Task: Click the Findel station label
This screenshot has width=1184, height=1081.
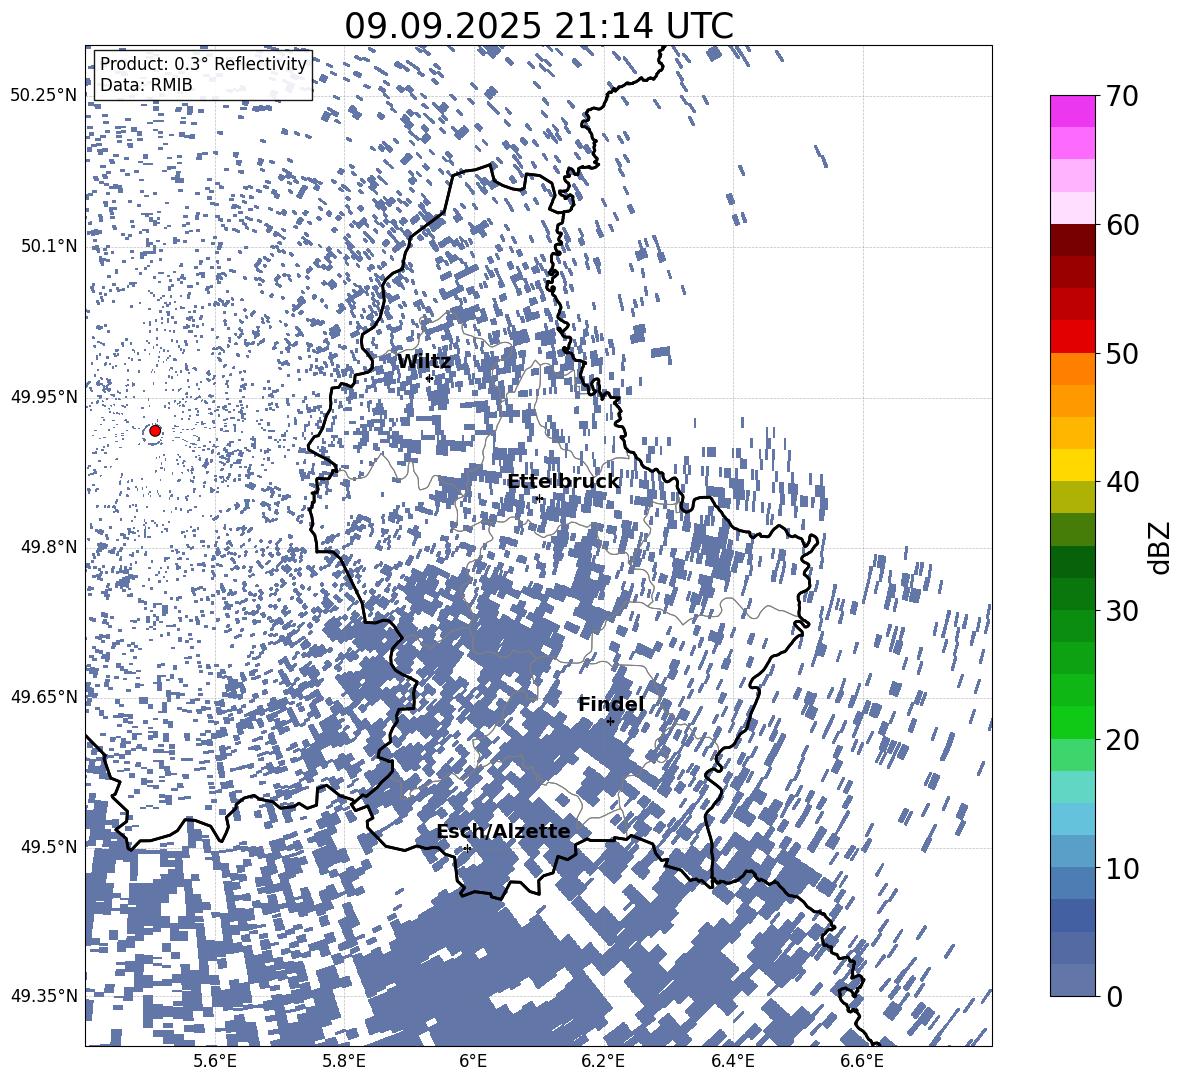Action: coord(611,704)
